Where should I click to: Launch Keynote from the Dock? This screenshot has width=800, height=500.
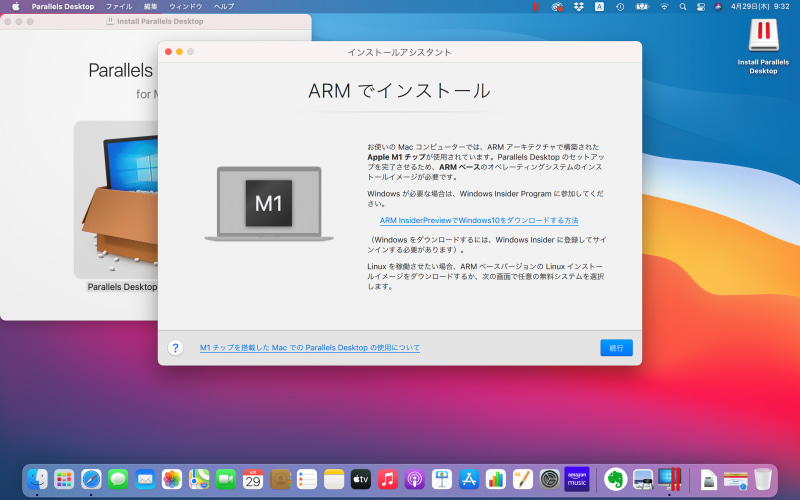tap(442, 479)
